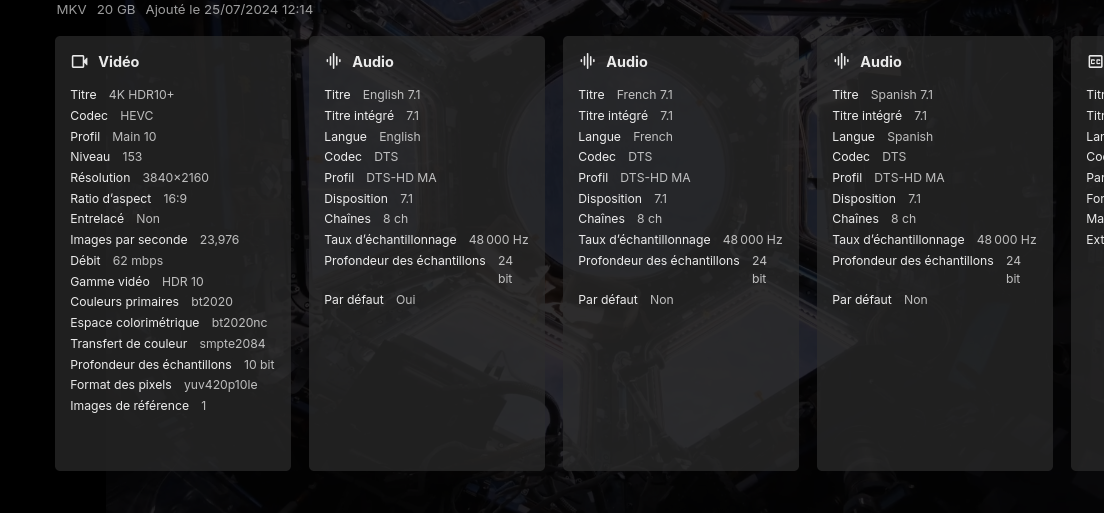Click the MKV container label
This screenshot has height=513, width=1104.
pos(71,10)
